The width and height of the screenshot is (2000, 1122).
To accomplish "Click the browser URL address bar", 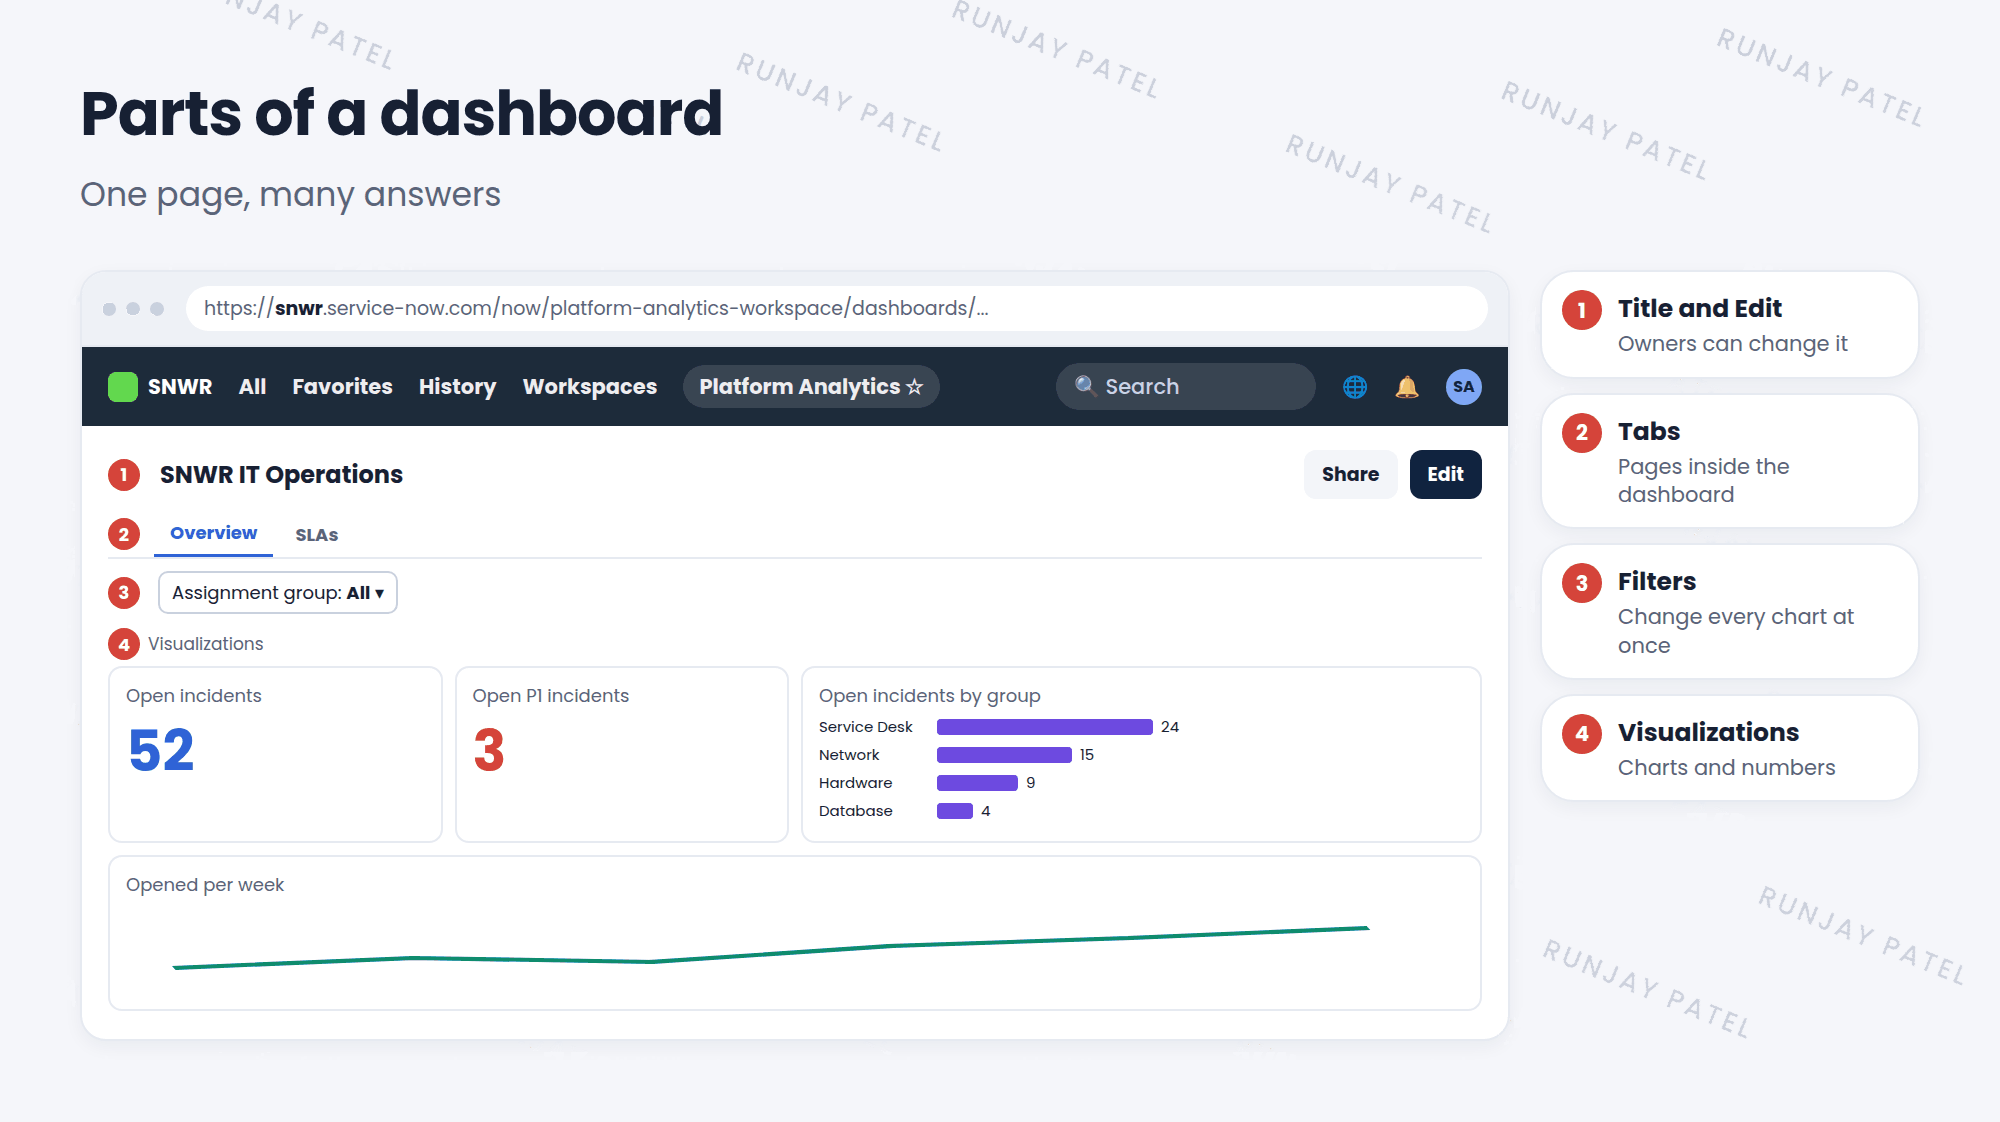I will click(836, 308).
